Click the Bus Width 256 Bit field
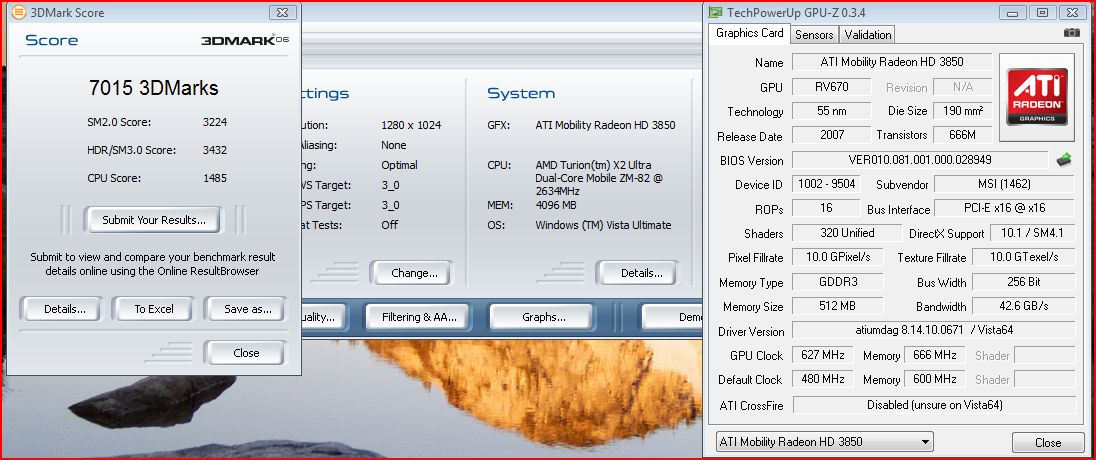Viewport: 1096px width, 460px height. pos(1023,282)
